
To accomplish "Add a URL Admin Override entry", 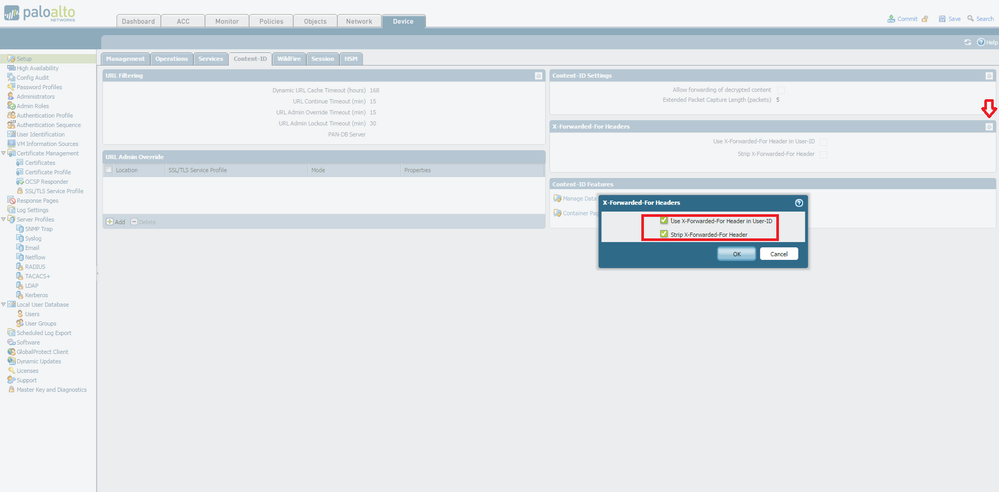I will click(x=115, y=222).
